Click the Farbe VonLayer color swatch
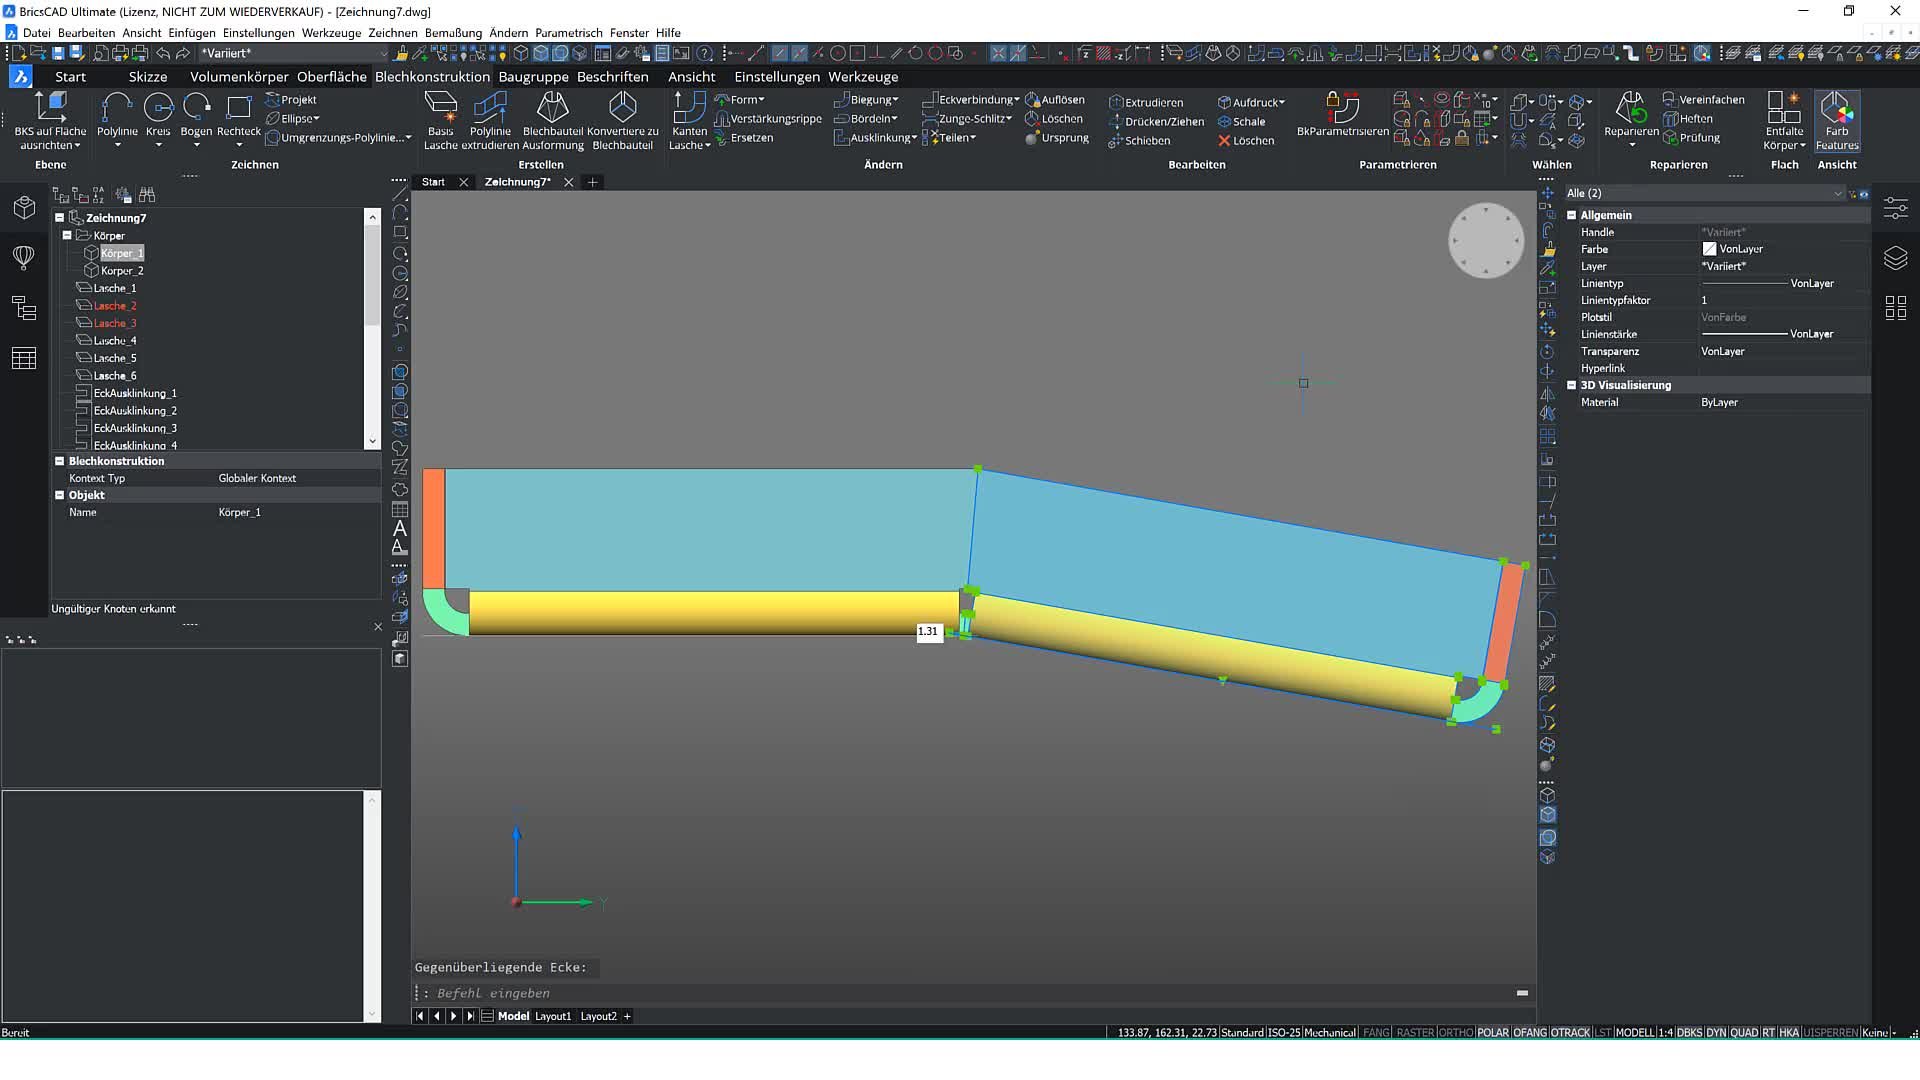The height and width of the screenshot is (1080, 1920). pyautogui.click(x=1709, y=249)
